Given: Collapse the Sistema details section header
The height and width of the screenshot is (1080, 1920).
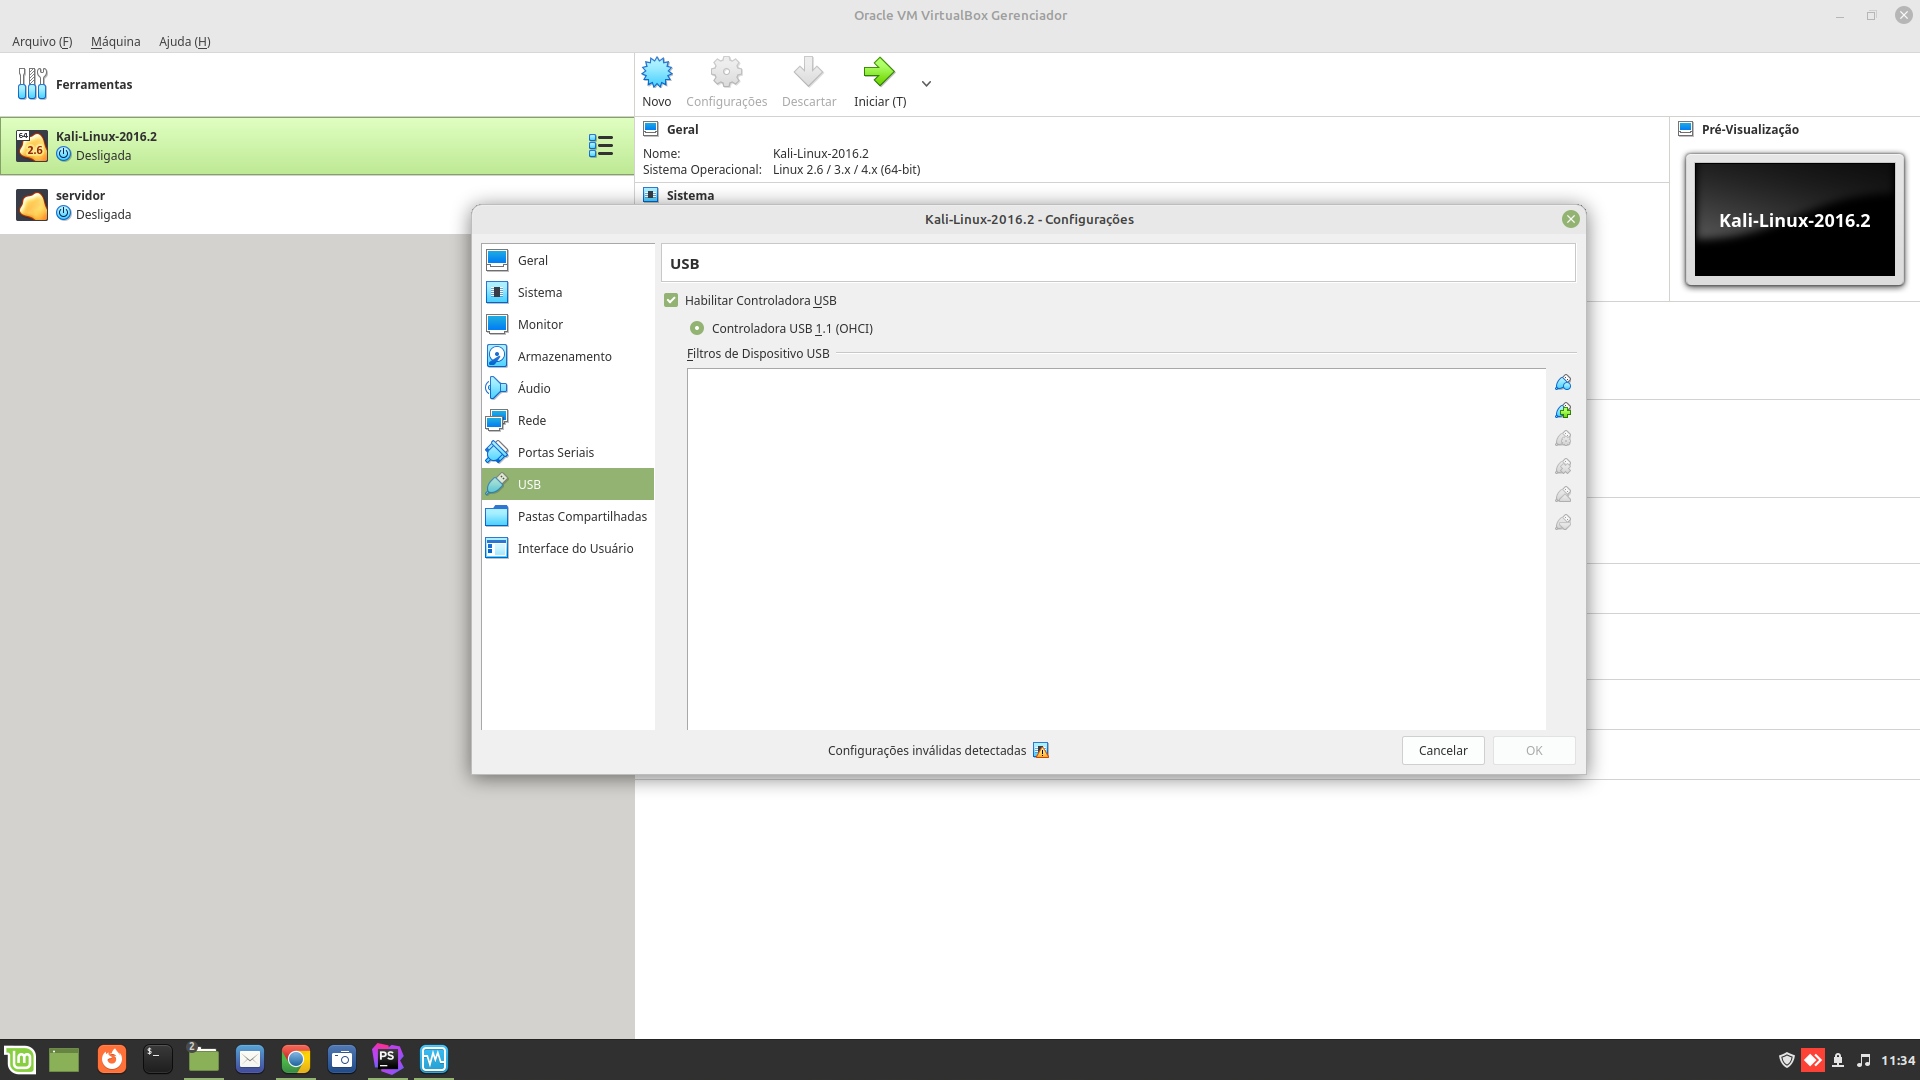Looking at the screenshot, I should pyautogui.click(x=691, y=195).
